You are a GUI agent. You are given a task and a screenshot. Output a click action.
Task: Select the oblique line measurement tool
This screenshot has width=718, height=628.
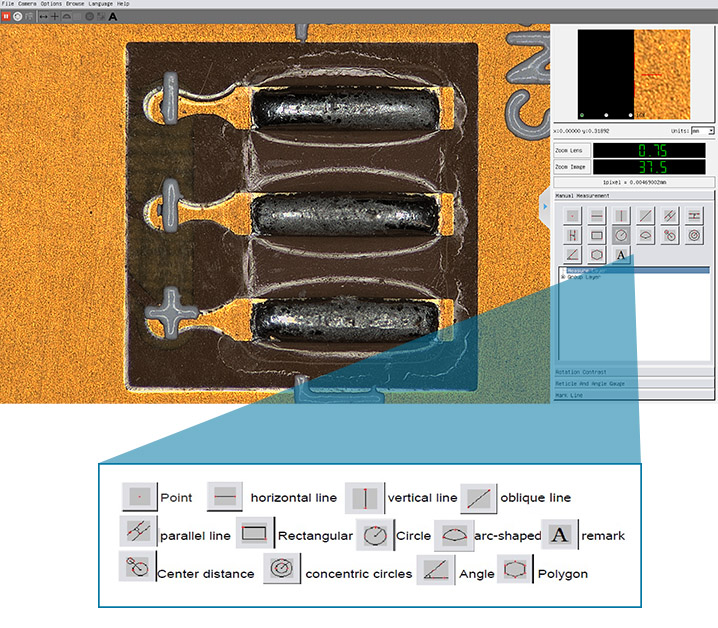pos(645,215)
